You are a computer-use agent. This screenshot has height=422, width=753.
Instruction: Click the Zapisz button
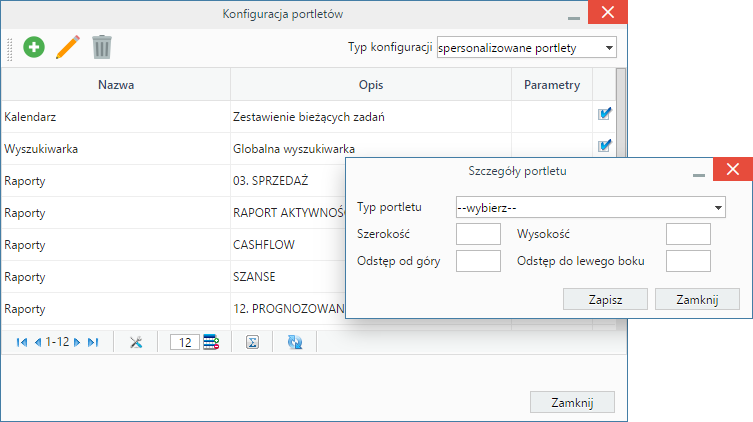605,300
